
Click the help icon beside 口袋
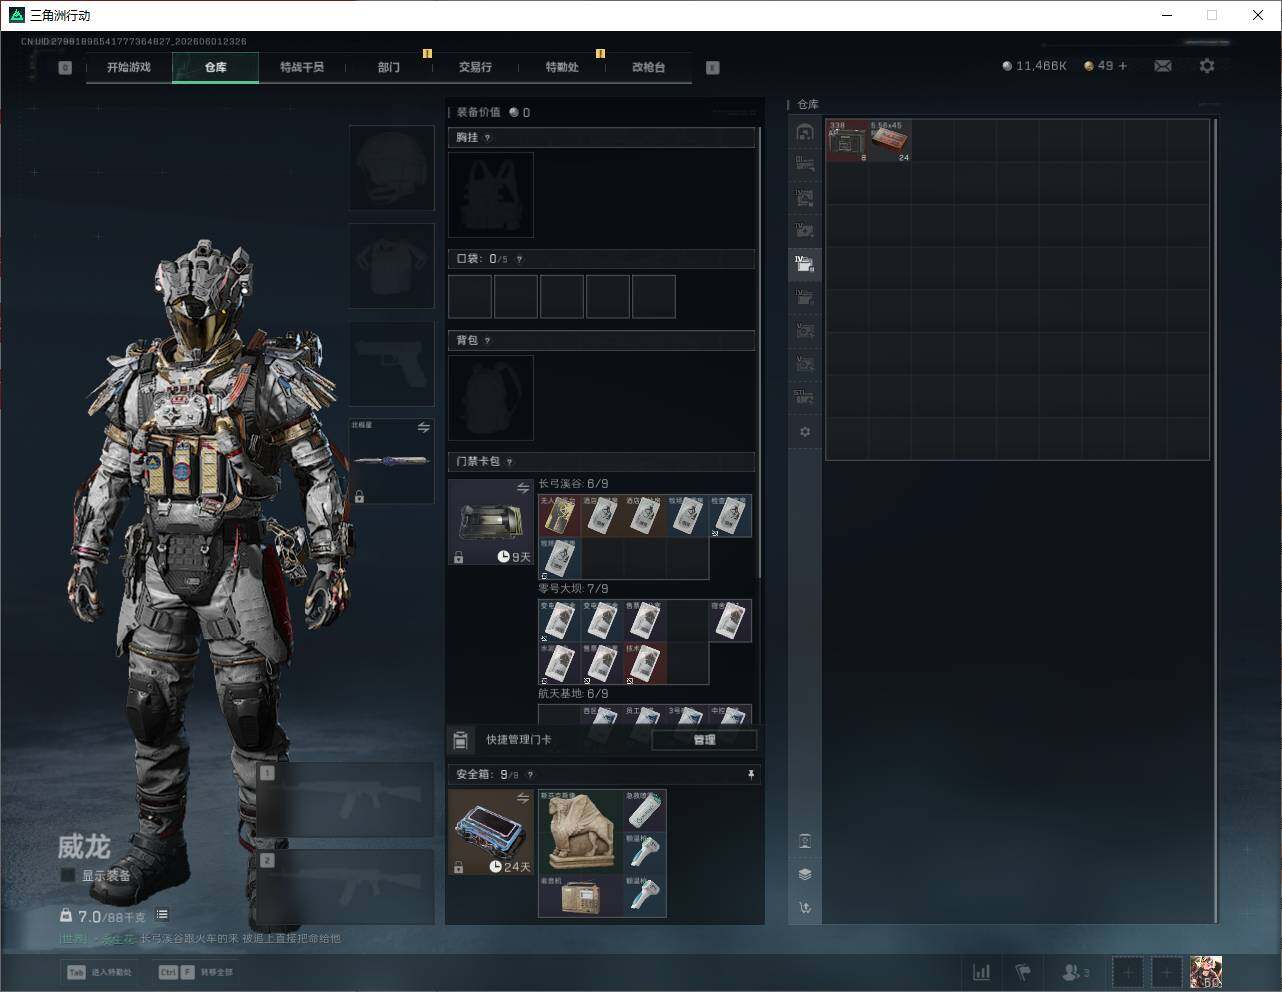pos(519,259)
